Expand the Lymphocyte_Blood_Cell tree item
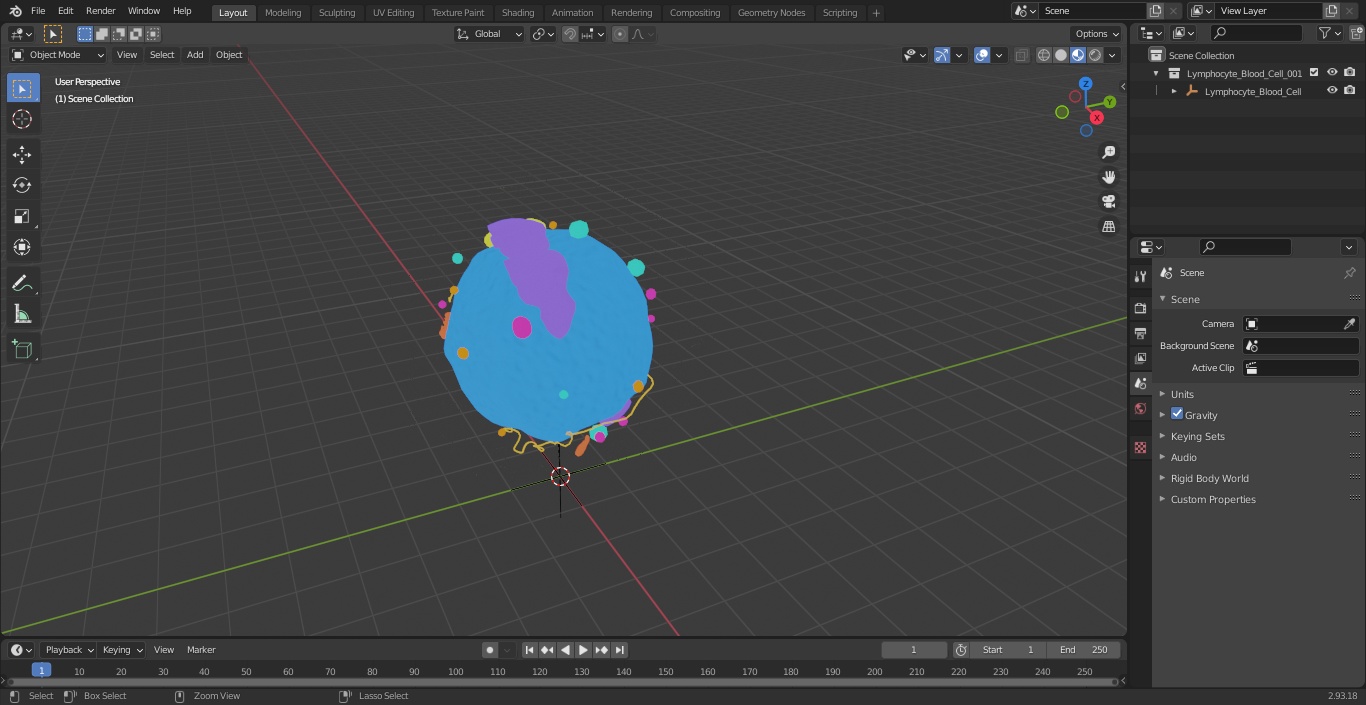1366x705 pixels. pyautogui.click(x=1174, y=91)
